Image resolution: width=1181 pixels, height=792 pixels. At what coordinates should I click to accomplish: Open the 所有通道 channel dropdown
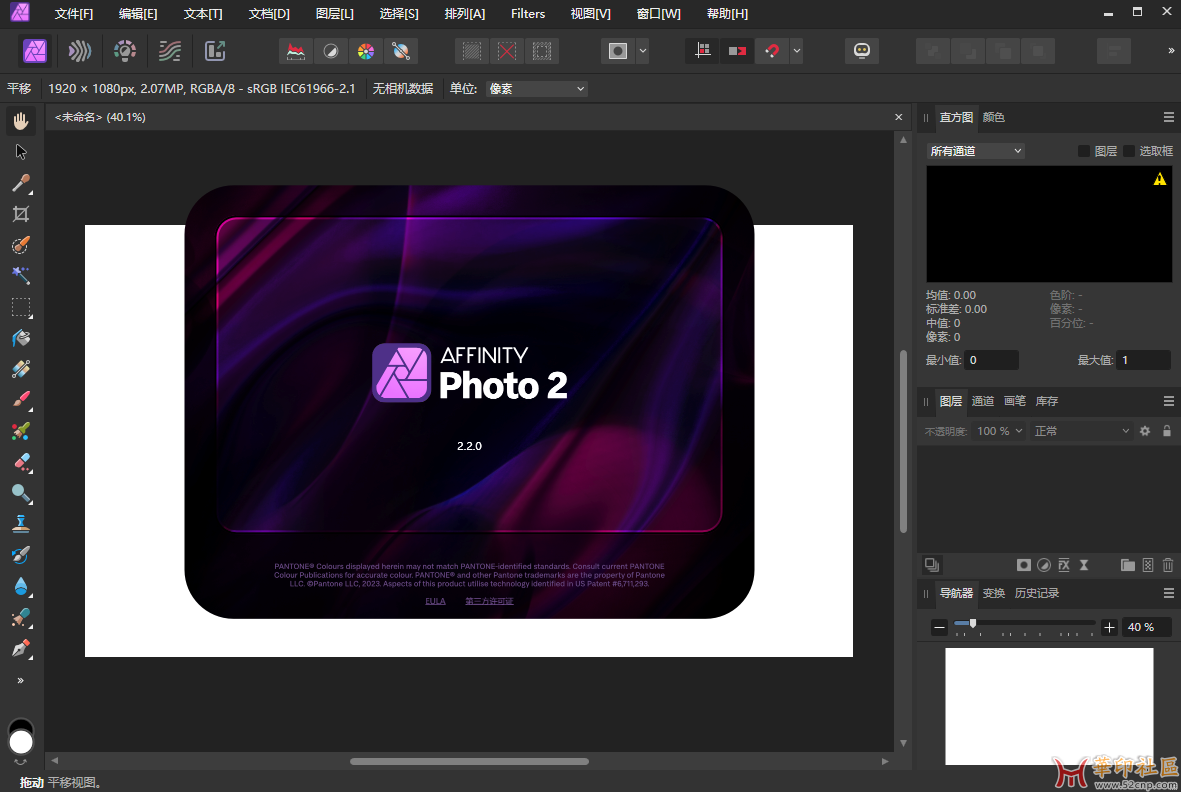click(x=976, y=151)
